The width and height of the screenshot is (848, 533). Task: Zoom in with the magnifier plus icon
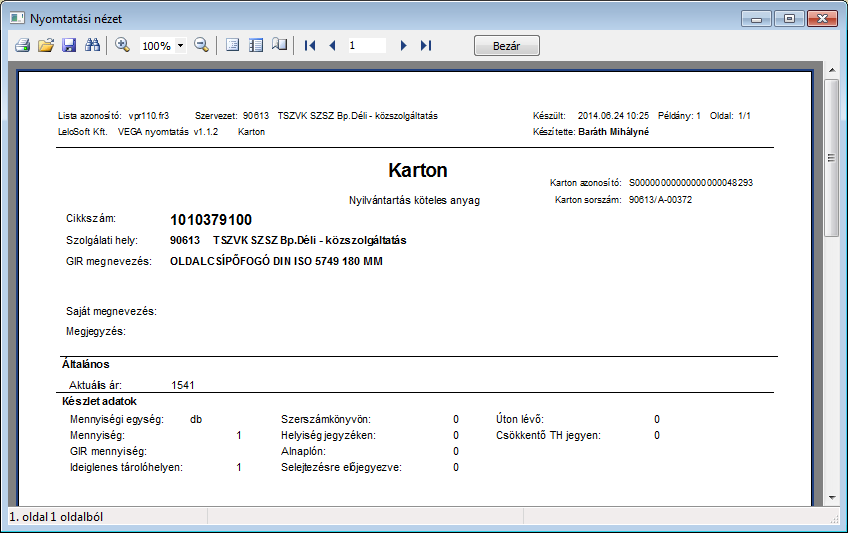122,45
